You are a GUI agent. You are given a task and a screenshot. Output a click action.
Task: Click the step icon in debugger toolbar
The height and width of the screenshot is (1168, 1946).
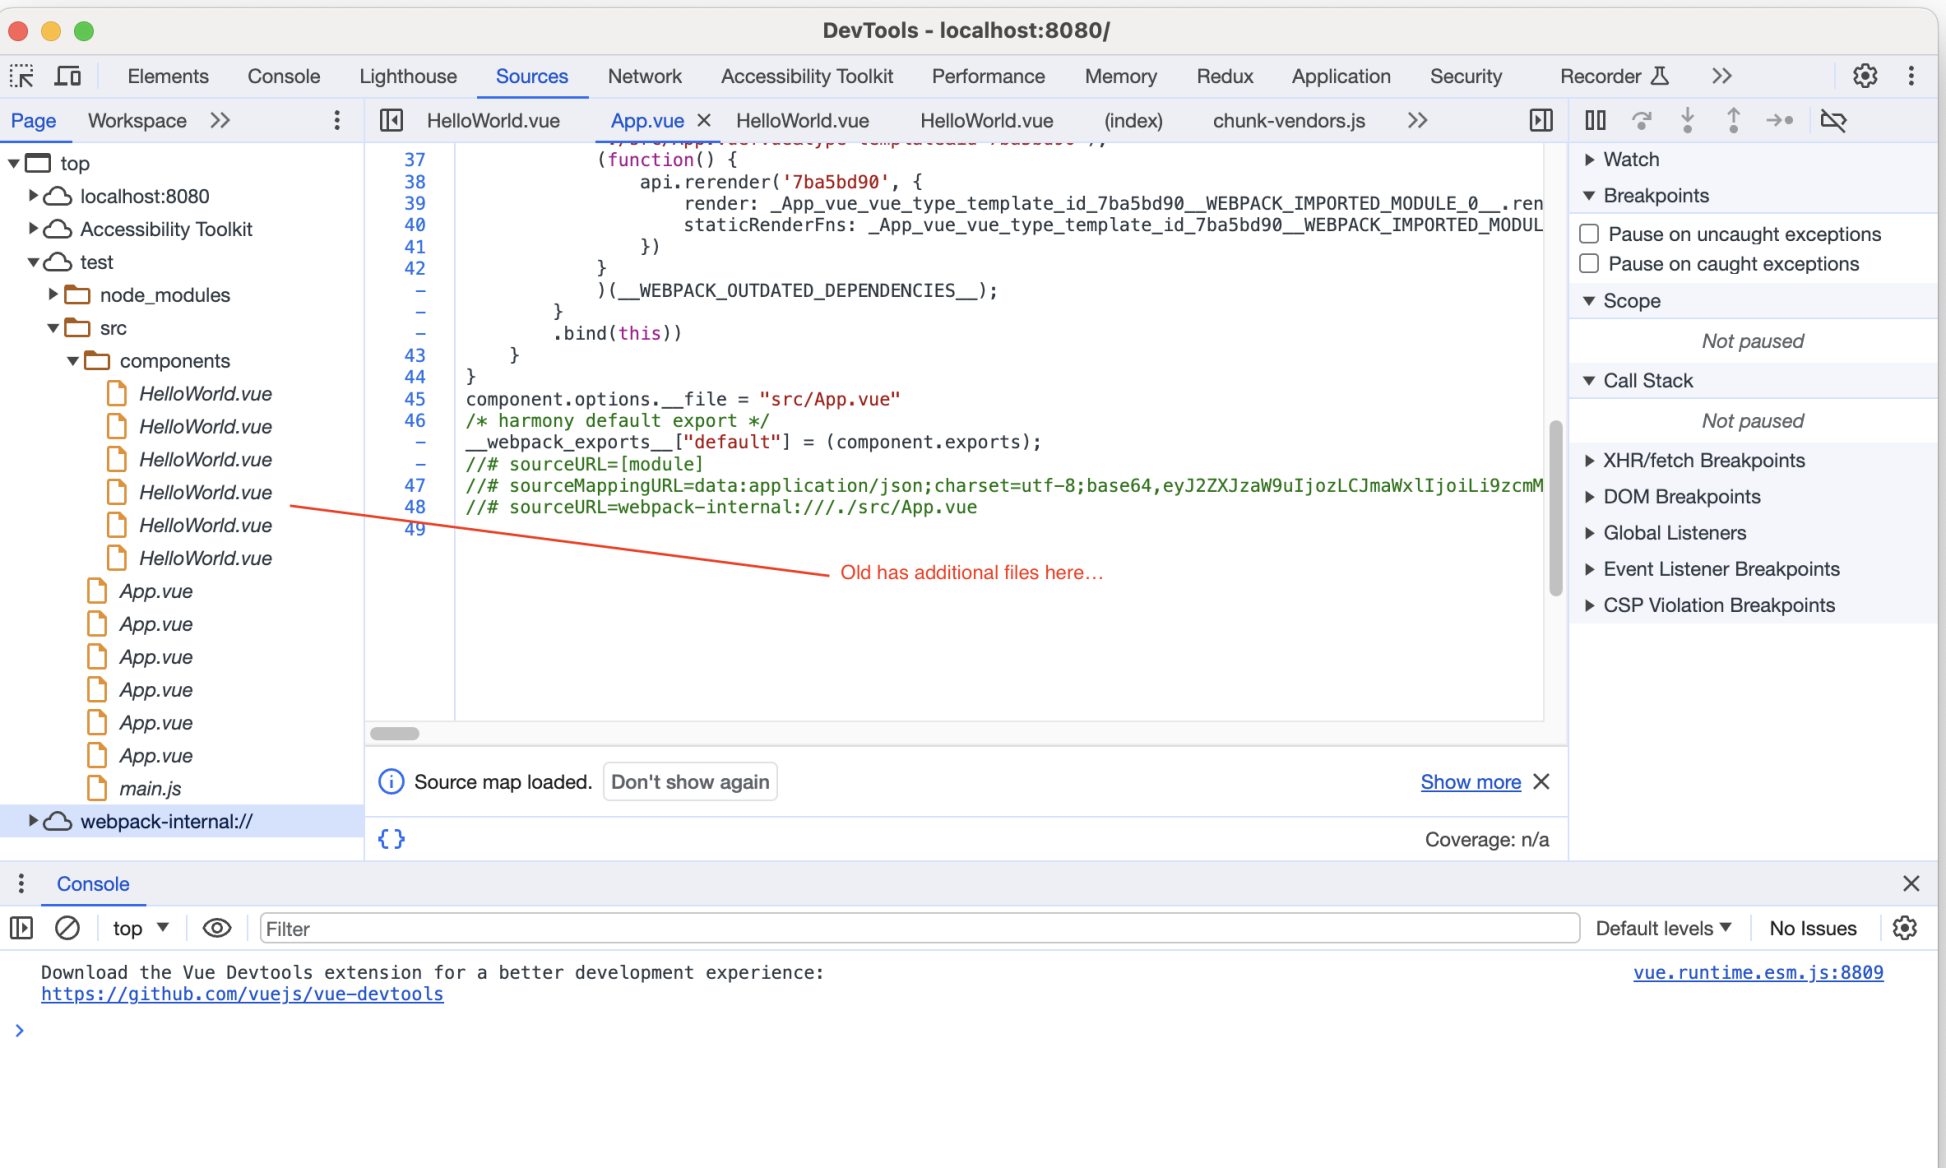pyautogui.click(x=1779, y=120)
